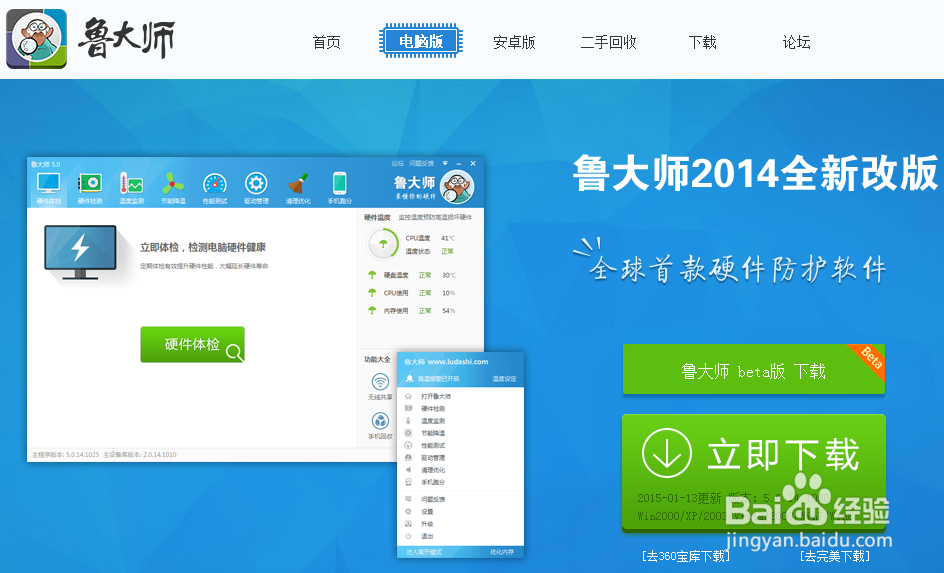Click 问题反馈 in the app title bar
The image size is (944, 573).
(421, 164)
